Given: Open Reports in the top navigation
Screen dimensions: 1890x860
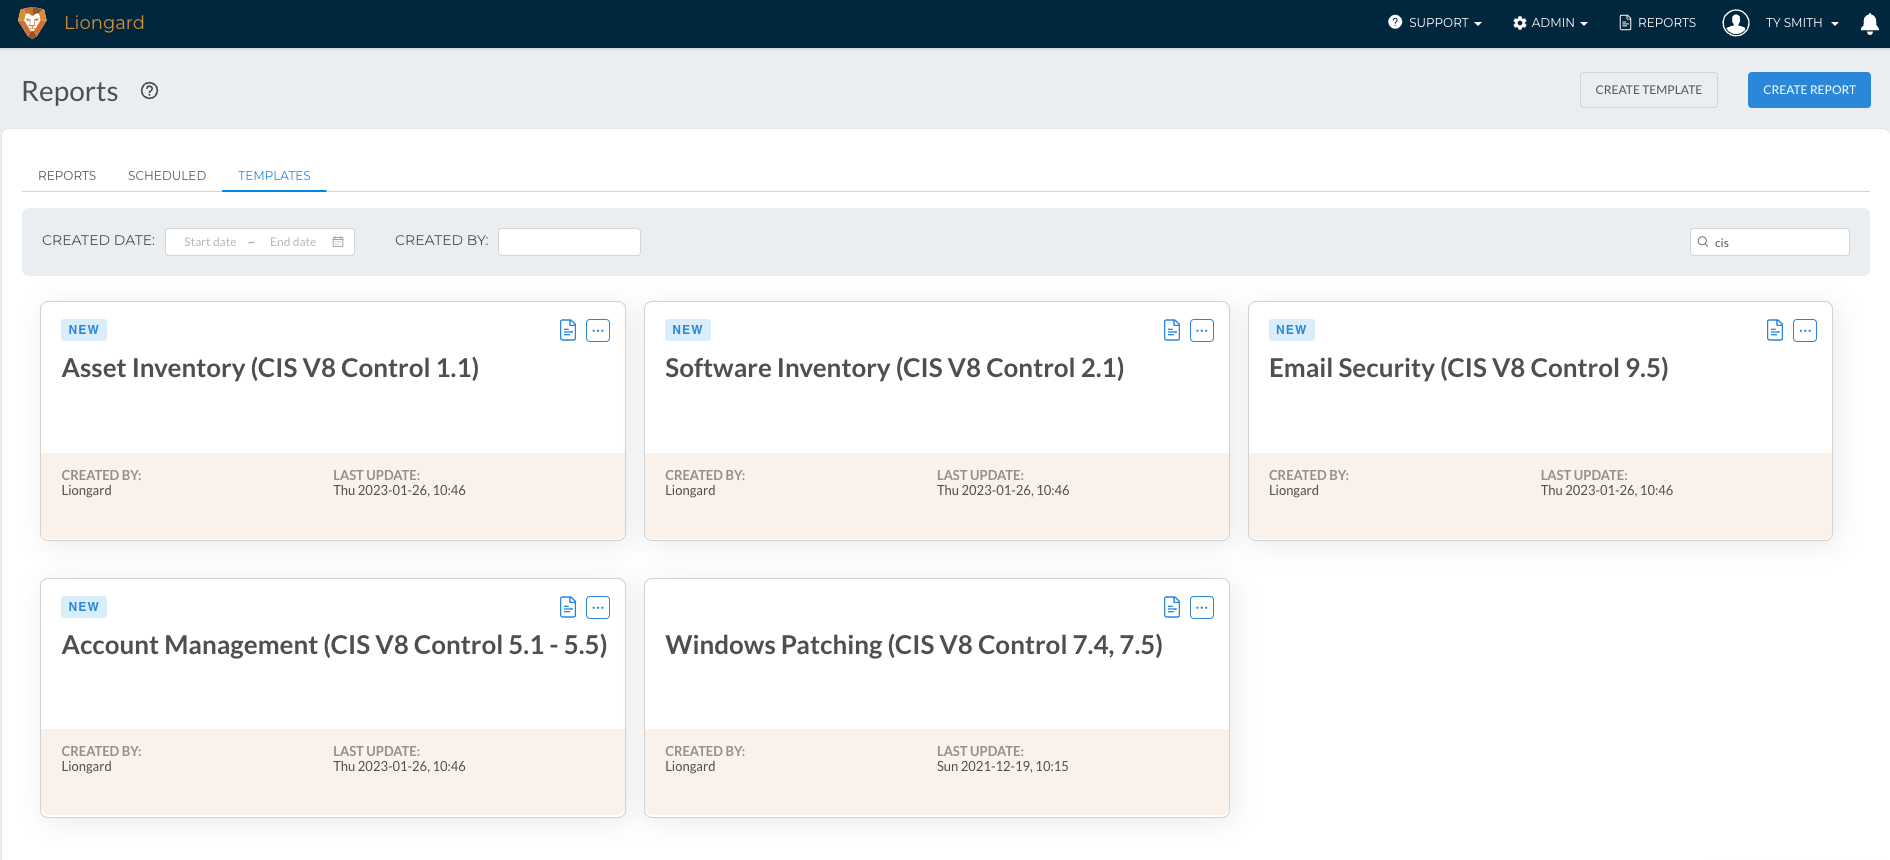Looking at the screenshot, I should coord(1657,23).
